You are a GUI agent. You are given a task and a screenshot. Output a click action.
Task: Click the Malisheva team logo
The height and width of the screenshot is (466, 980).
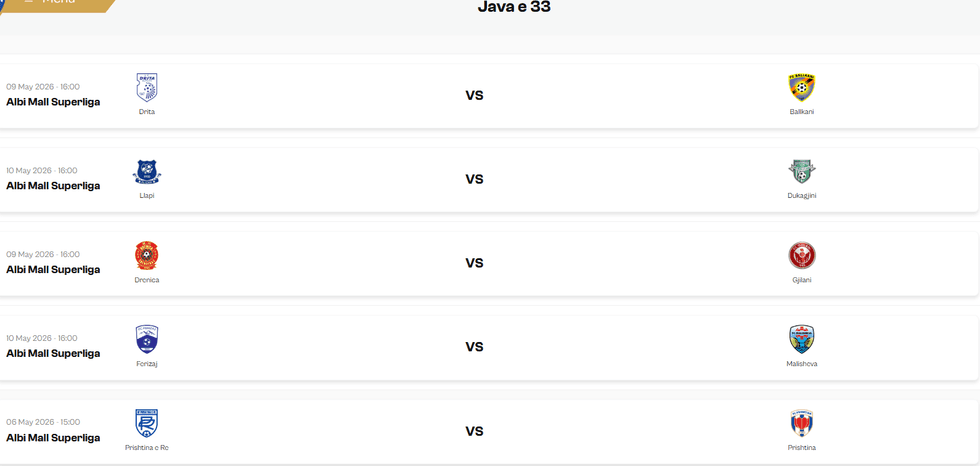[x=802, y=339]
